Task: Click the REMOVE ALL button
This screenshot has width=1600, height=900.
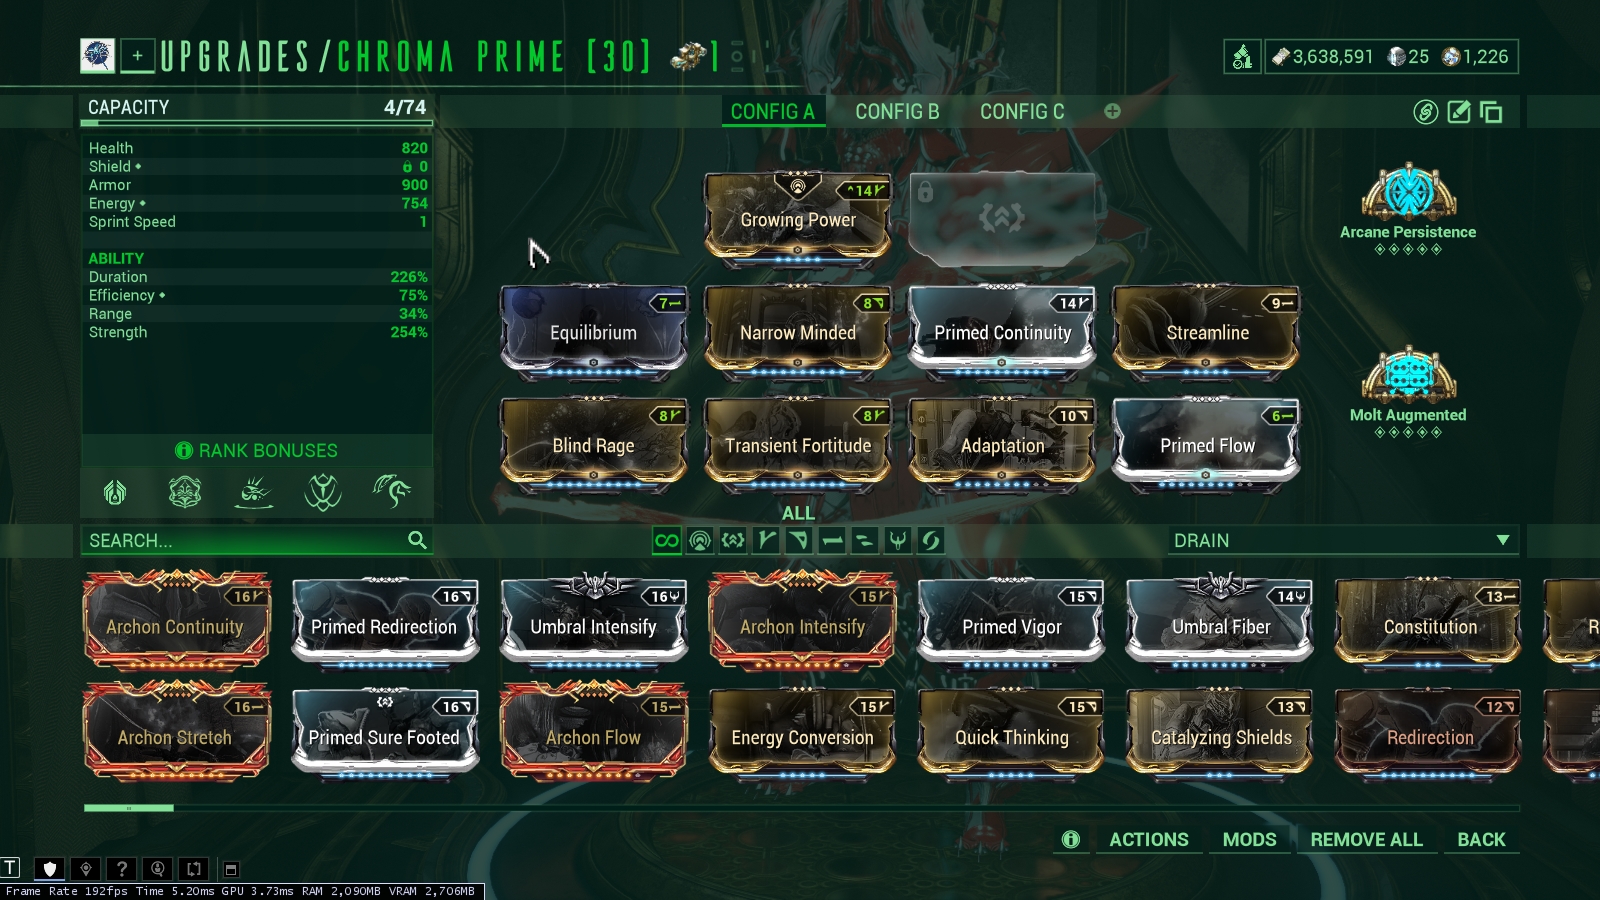Action: (1366, 840)
